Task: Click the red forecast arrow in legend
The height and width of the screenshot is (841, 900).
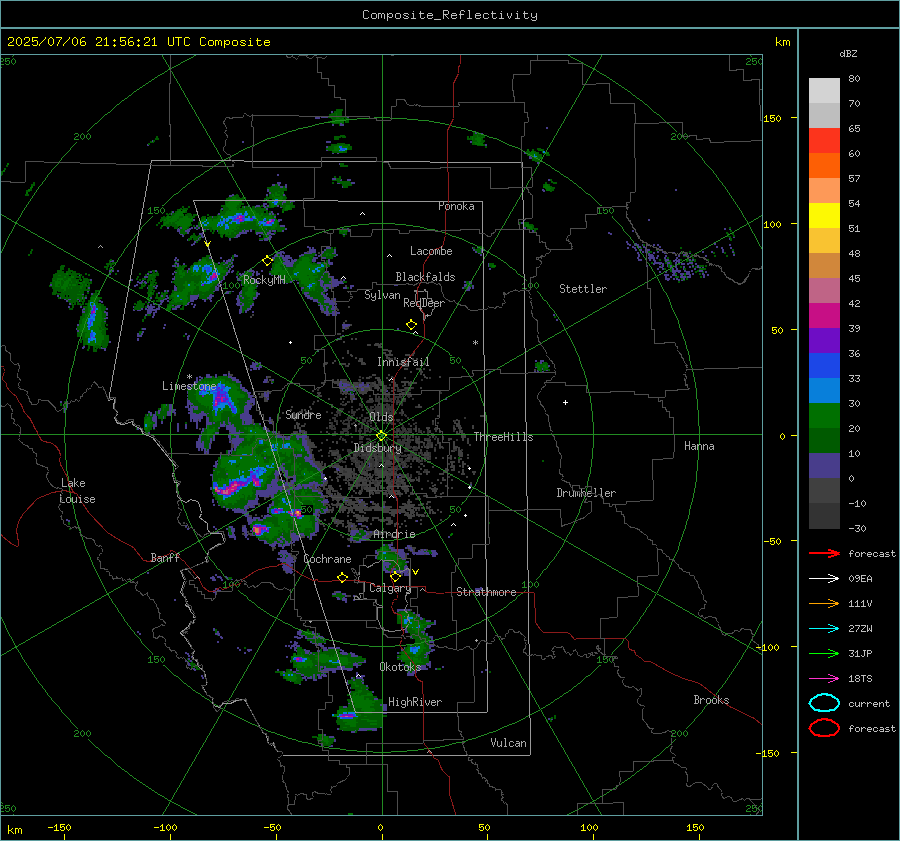Action: [x=824, y=553]
